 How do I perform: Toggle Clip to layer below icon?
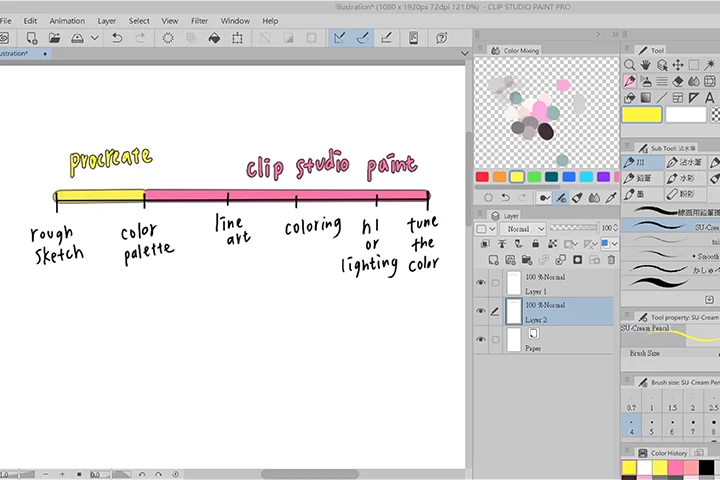[x=485, y=244]
